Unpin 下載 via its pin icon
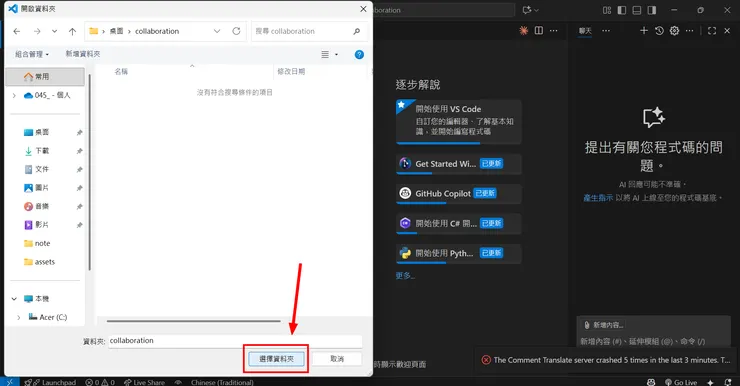 [x=79, y=151]
